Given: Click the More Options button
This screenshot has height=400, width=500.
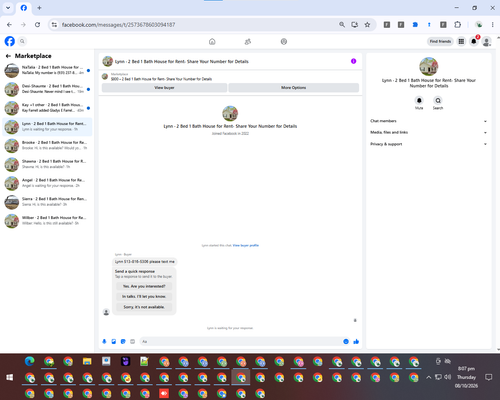Looking at the screenshot, I should 293,88.
